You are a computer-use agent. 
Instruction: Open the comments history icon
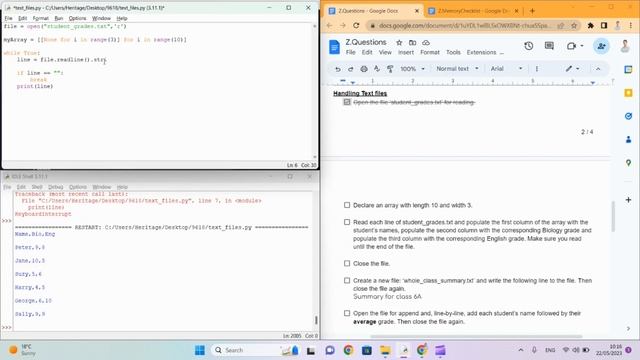point(549,46)
